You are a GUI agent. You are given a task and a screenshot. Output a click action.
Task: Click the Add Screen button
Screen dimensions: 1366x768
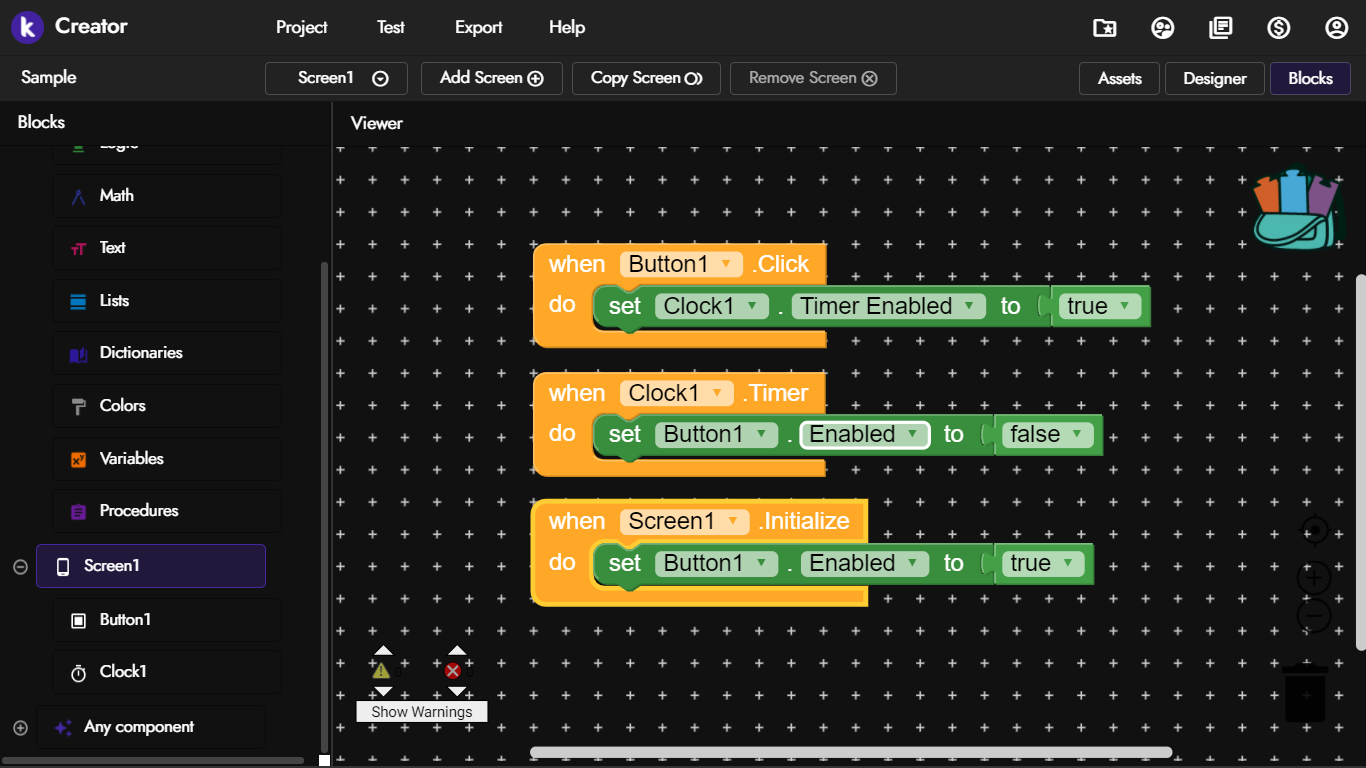click(491, 78)
